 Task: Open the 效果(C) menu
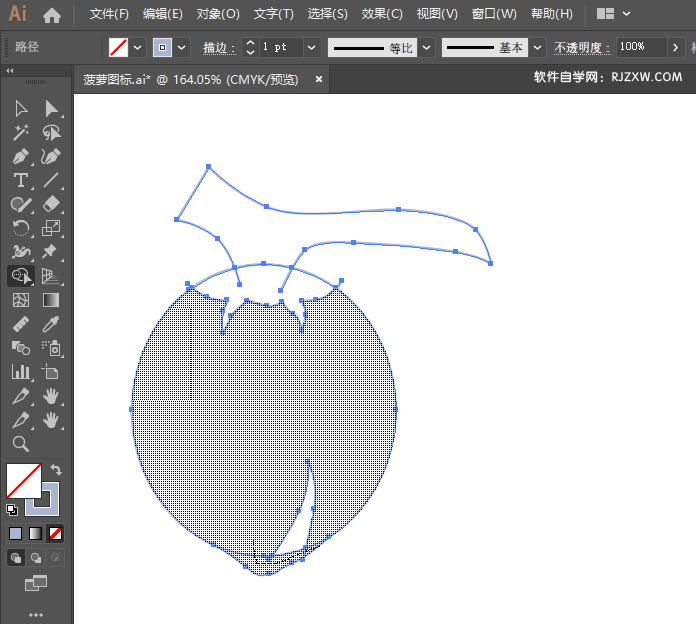pos(382,15)
